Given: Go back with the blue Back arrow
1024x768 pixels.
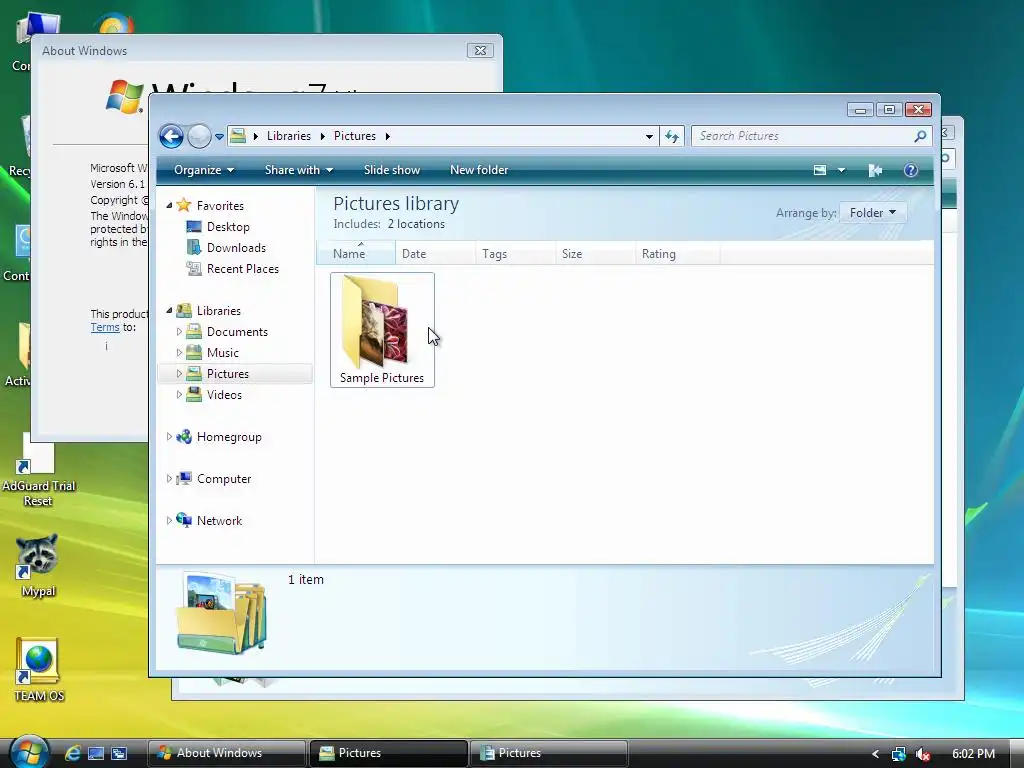Looking at the screenshot, I should [x=171, y=136].
